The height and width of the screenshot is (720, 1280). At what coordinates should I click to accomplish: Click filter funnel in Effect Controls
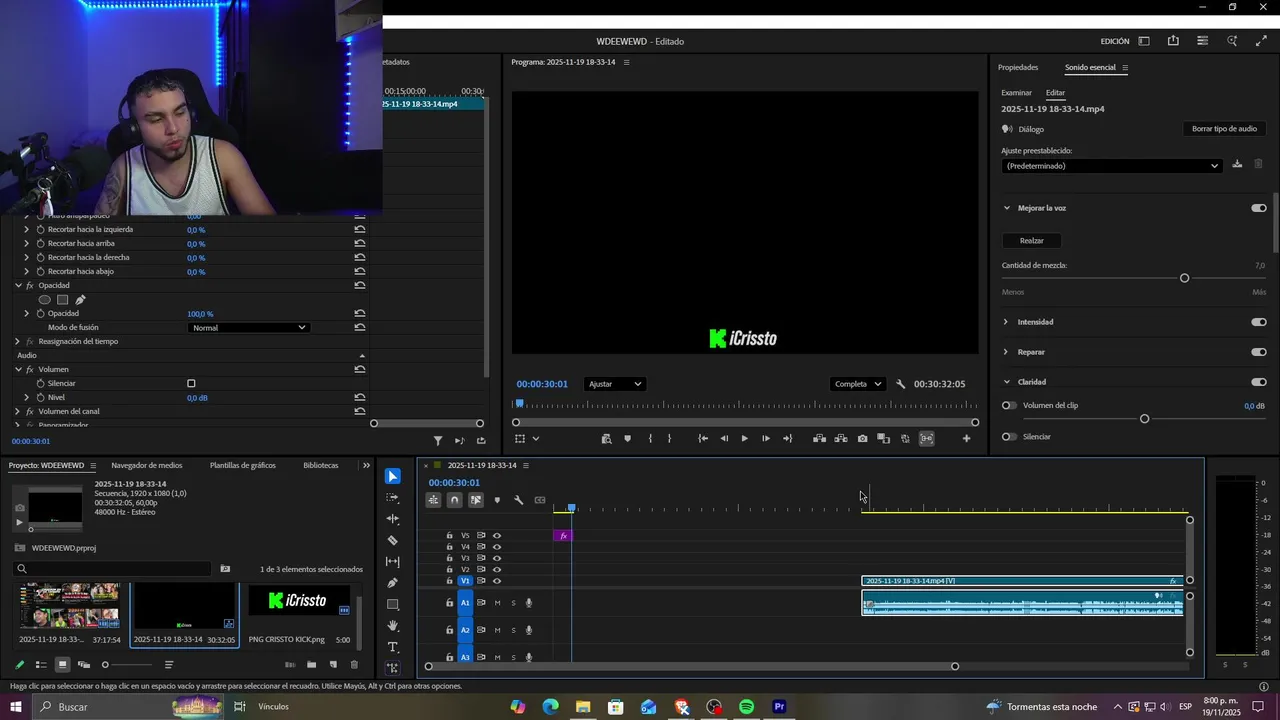click(438, 441)
